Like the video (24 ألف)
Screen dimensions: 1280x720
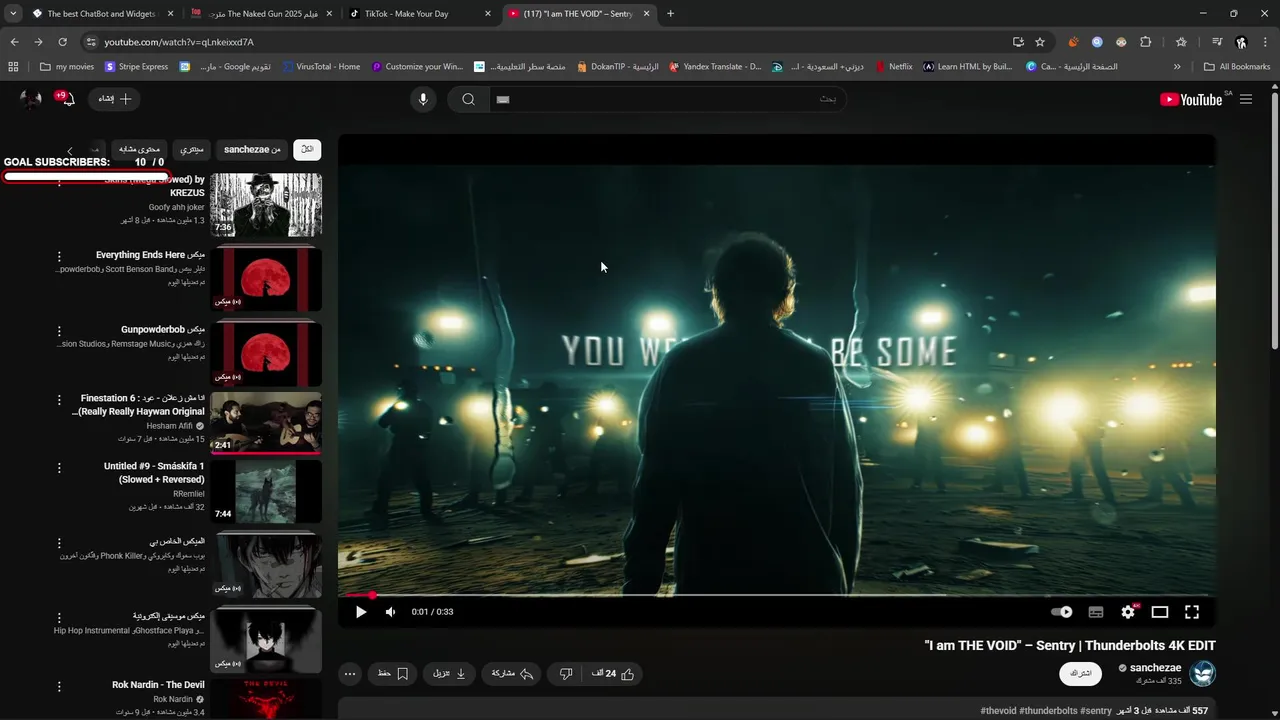click(613, 674)
